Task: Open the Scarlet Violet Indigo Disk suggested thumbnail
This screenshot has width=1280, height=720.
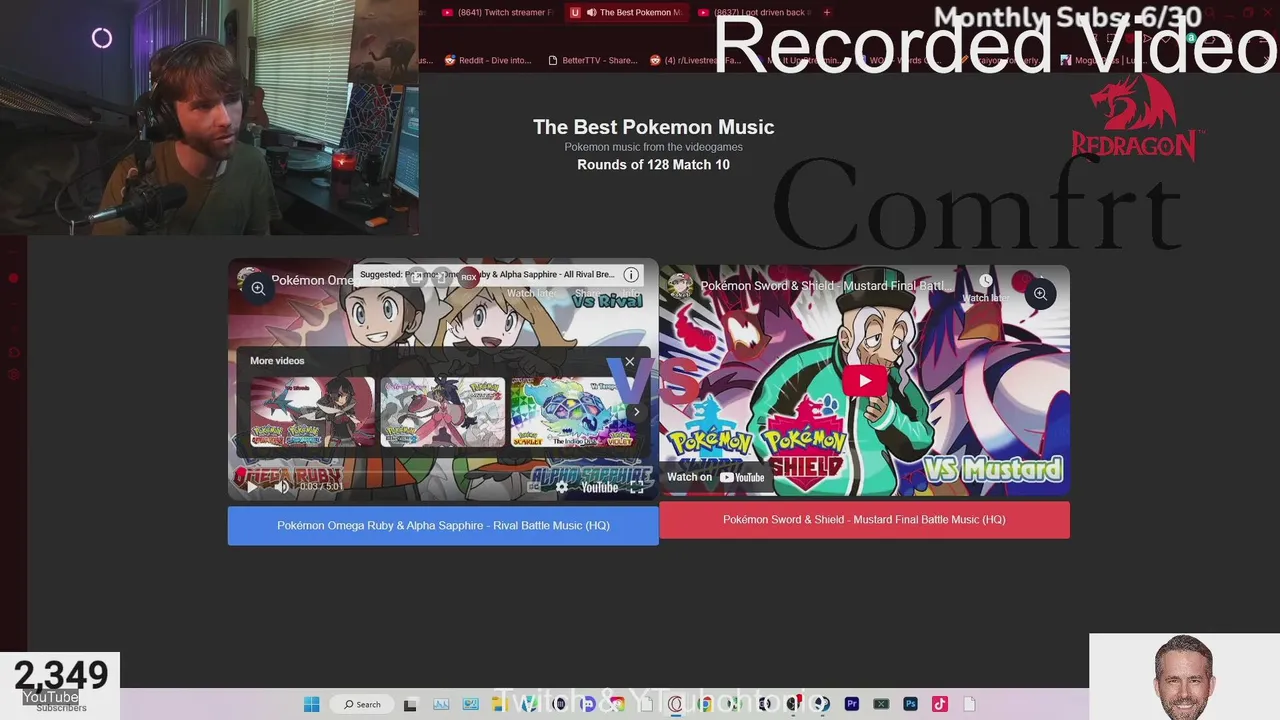Action: click(x=573, y=412)
